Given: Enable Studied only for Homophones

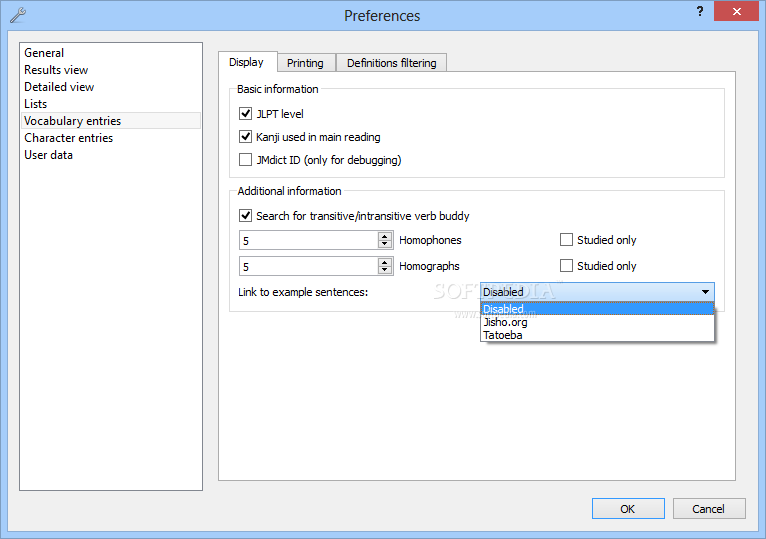Looking at the screenshot, I should [x=567, y=240].
